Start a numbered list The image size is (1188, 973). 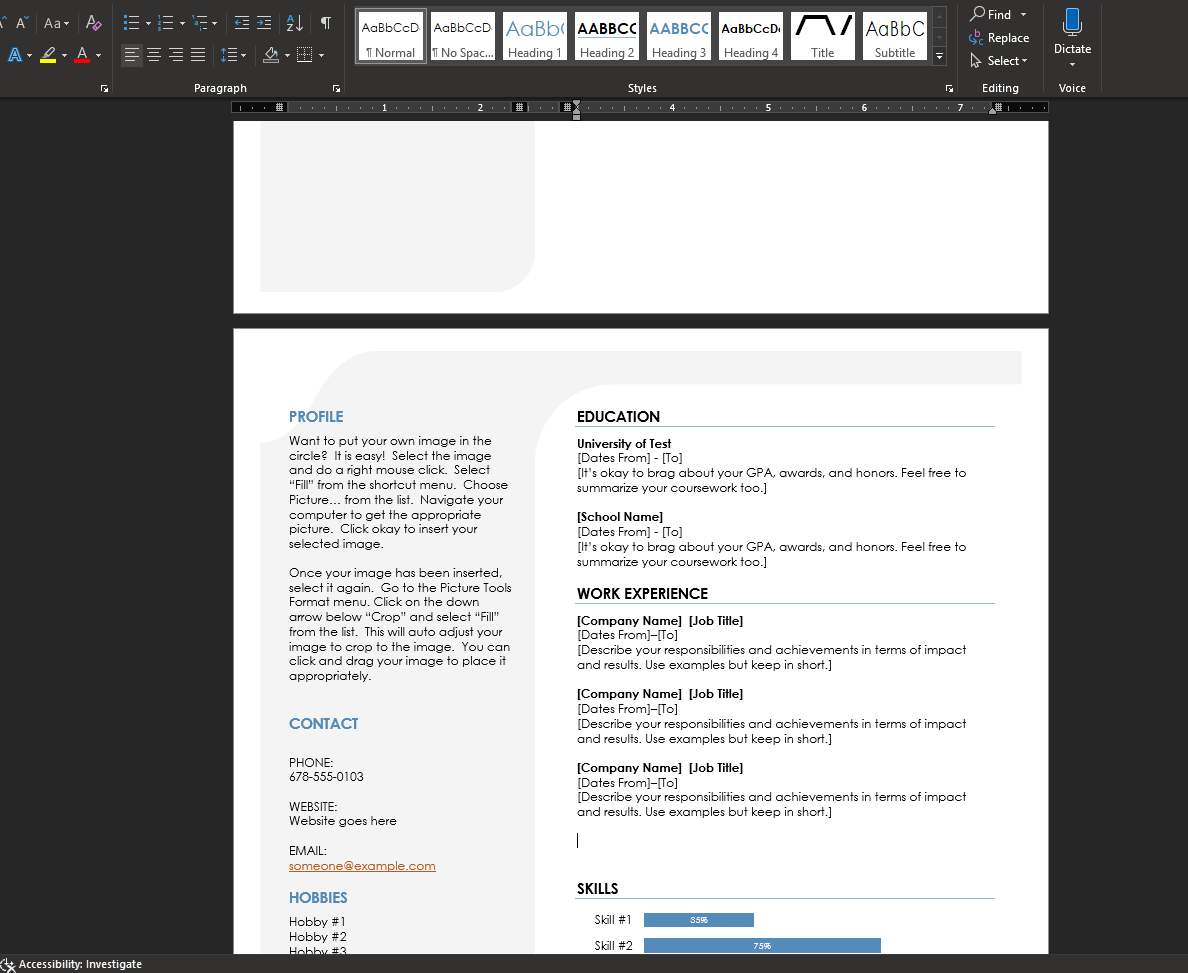pyautogui.click(x=166, y=23)
